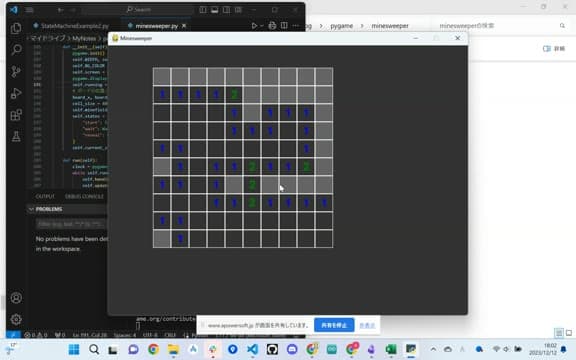Click the details pane button in File Explorer

[x=554, y=48]
